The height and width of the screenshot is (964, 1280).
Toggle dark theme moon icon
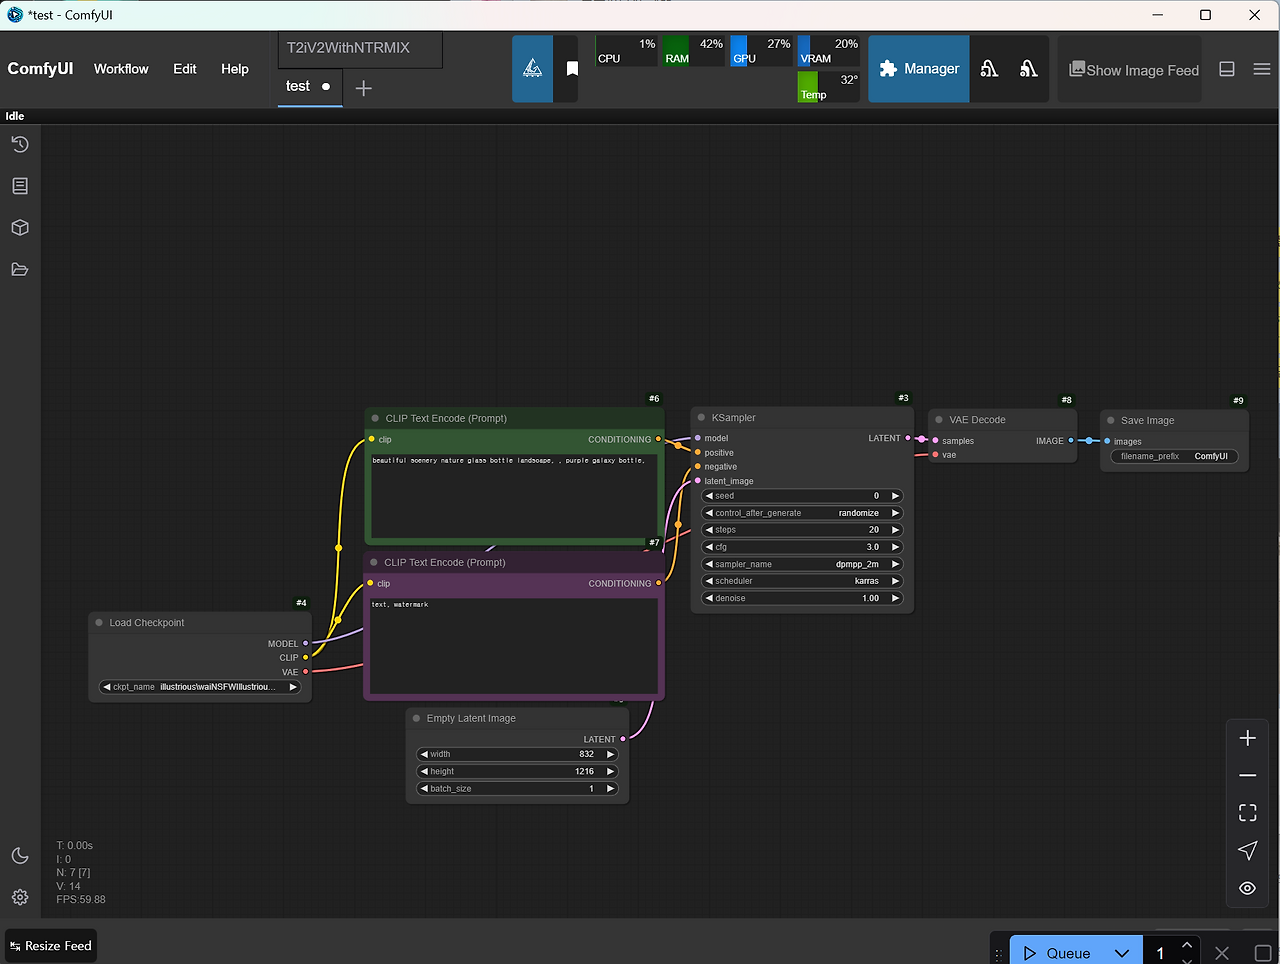(20, 856)
